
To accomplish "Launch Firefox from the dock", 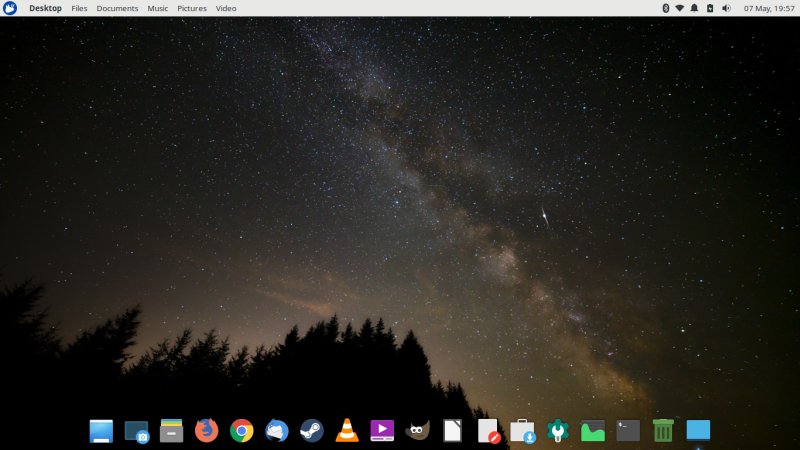I will [x=206, y=430].
